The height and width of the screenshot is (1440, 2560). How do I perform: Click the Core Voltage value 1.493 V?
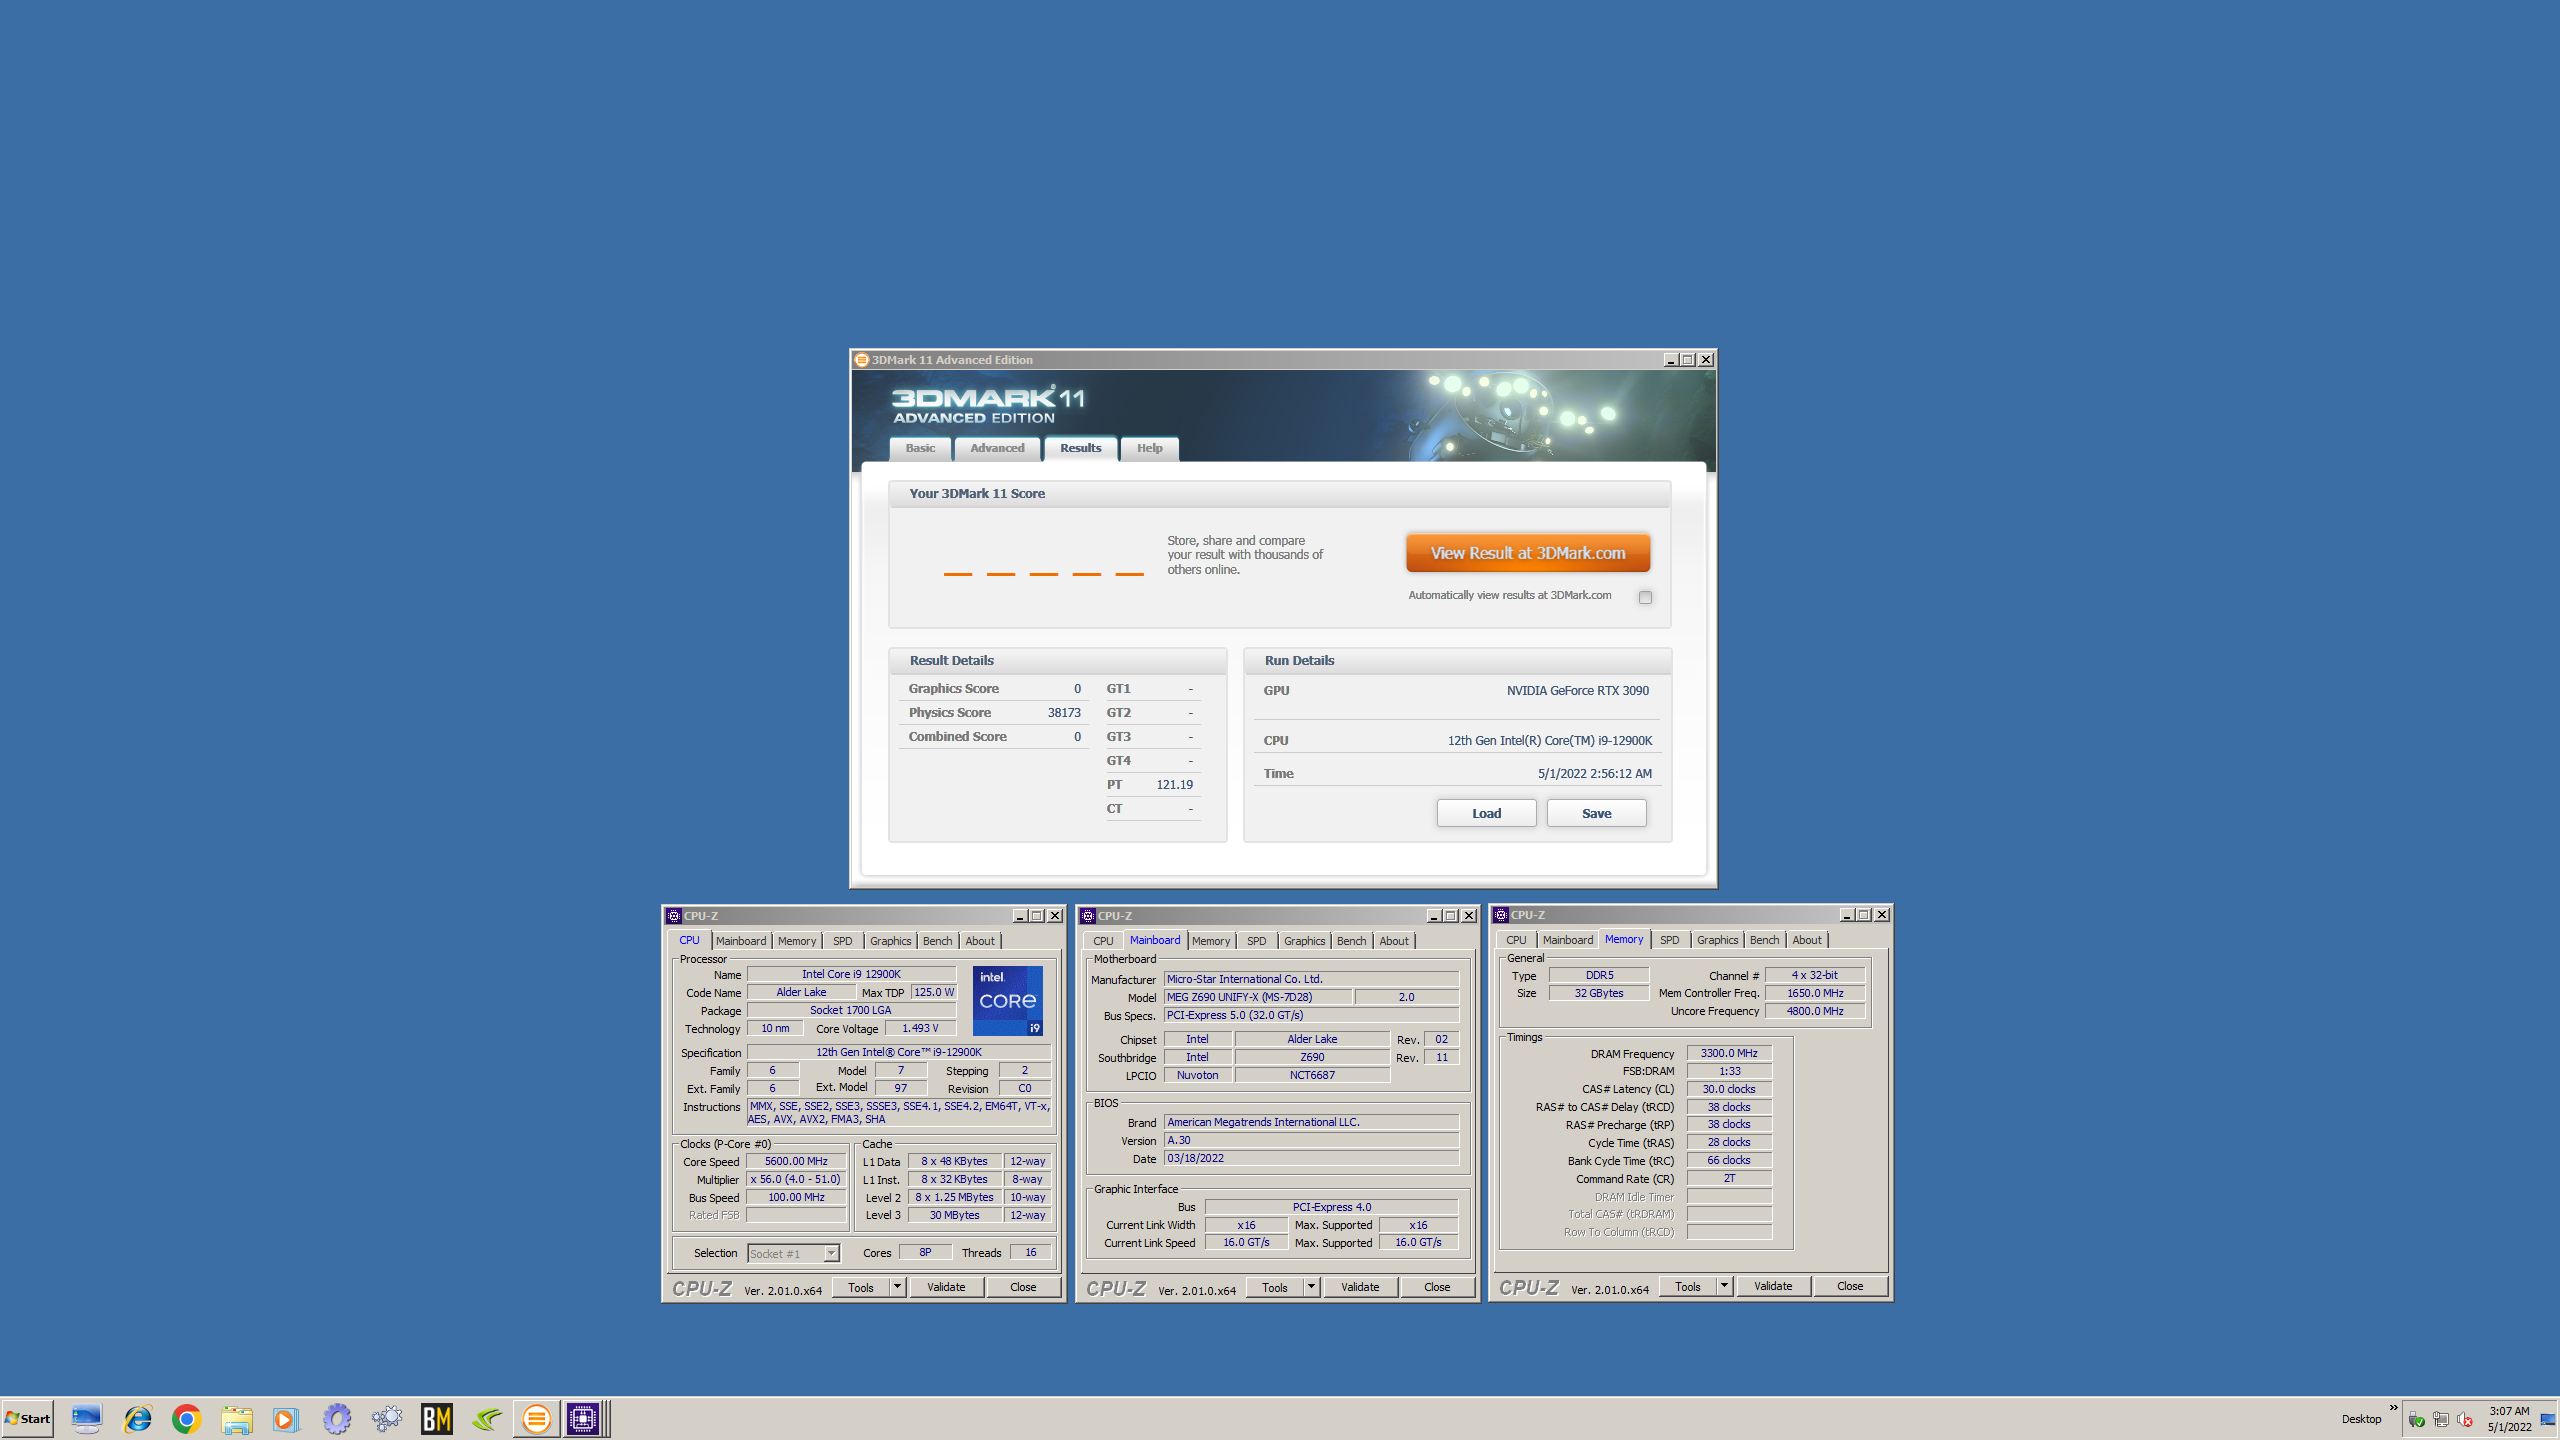(920, 1028)
